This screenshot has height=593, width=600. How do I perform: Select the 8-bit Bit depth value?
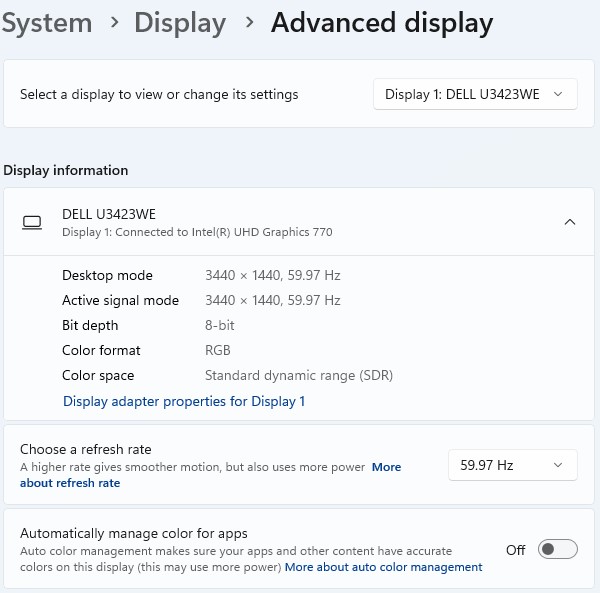pos(219,325)
